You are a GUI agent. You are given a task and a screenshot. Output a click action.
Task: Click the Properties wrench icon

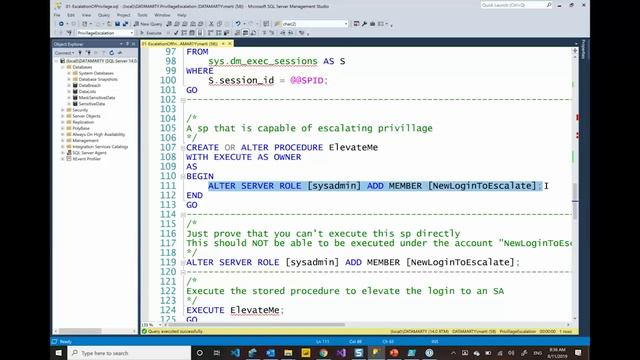pos(364,24)
